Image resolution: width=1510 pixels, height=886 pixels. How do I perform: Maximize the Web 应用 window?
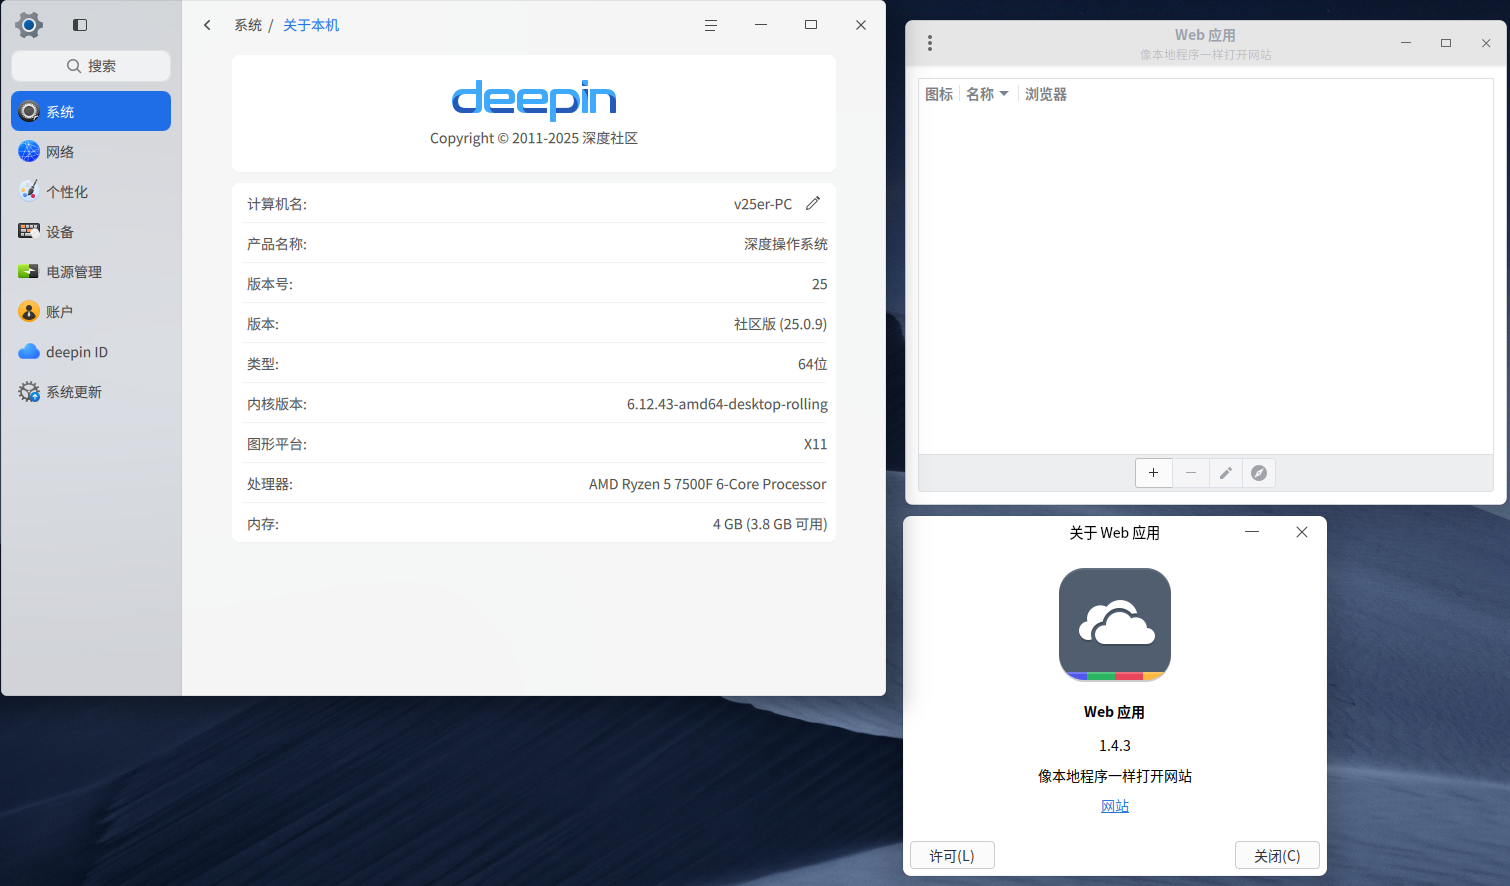[x=1446, y=43]
